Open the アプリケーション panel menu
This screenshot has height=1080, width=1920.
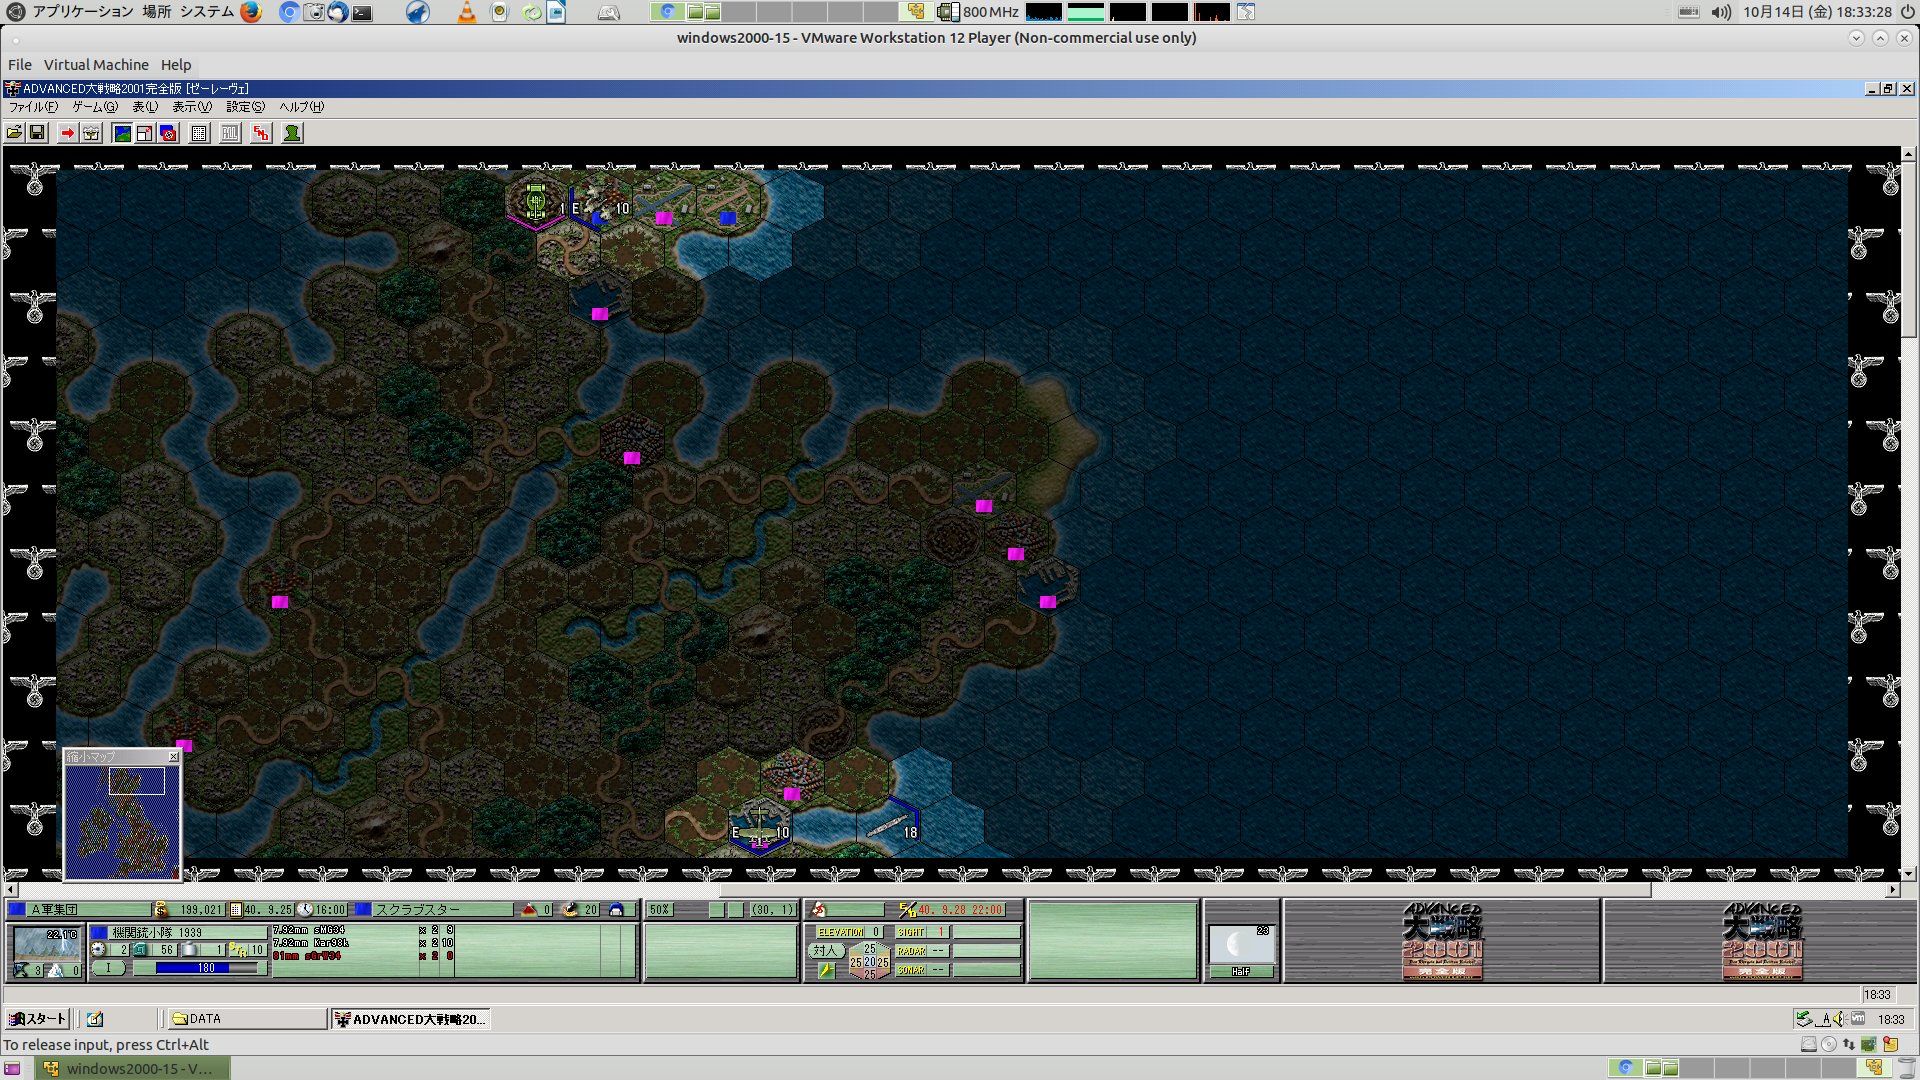coord(83,12)
